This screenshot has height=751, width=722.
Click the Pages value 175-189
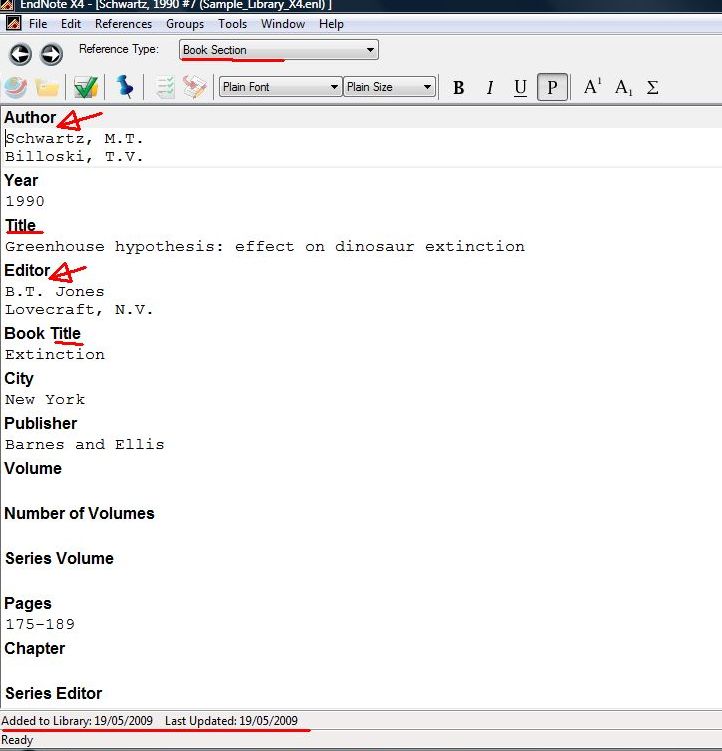click(x=40, y=624)
